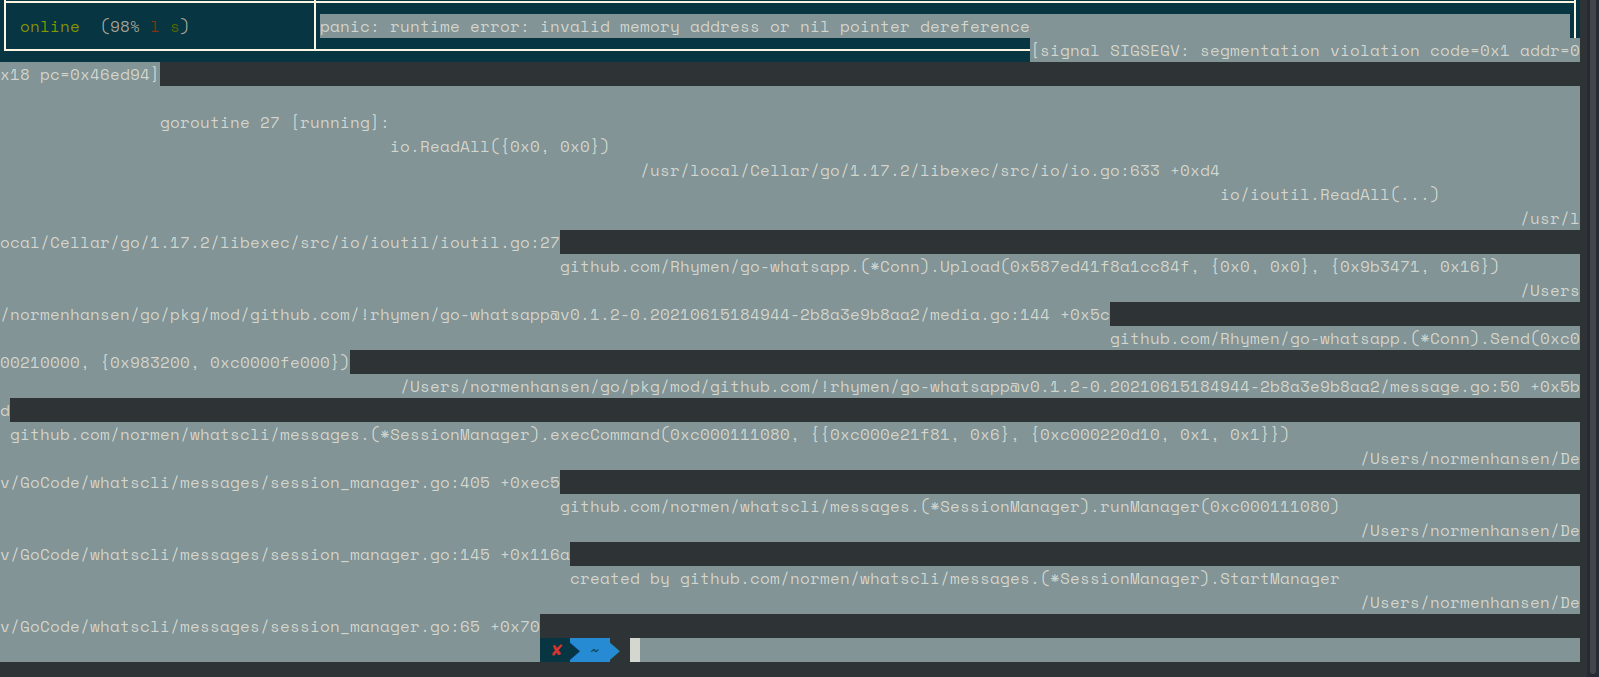
Task: Click the 'media.go:144 +0x5c' path line
Action: point(555,315)
